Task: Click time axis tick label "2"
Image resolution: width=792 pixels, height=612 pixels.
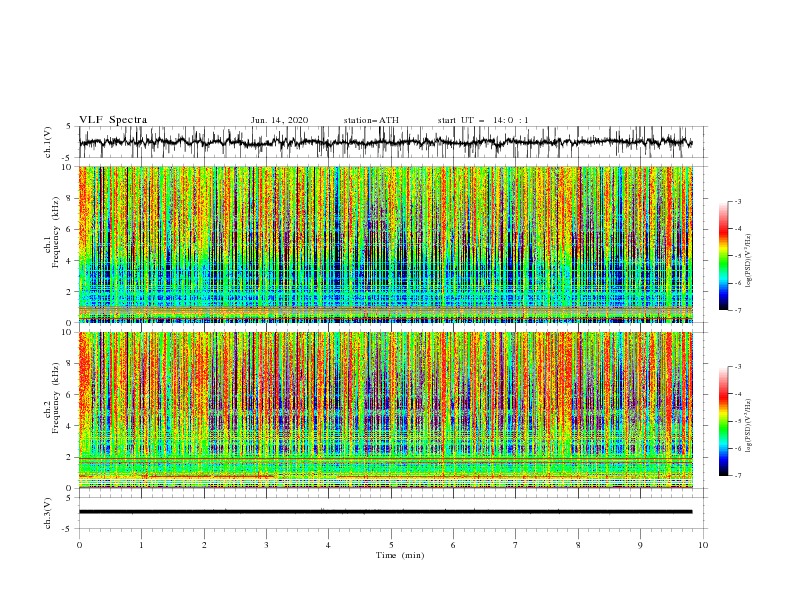Action: (x=204, y=545)
